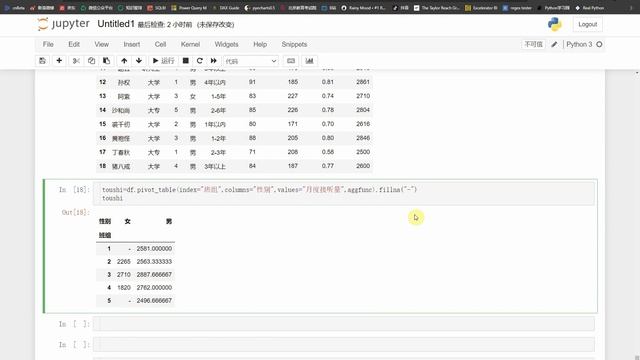
Task: Click value 2861 in dataframe row 12
Action: click(x=363, y=82)
